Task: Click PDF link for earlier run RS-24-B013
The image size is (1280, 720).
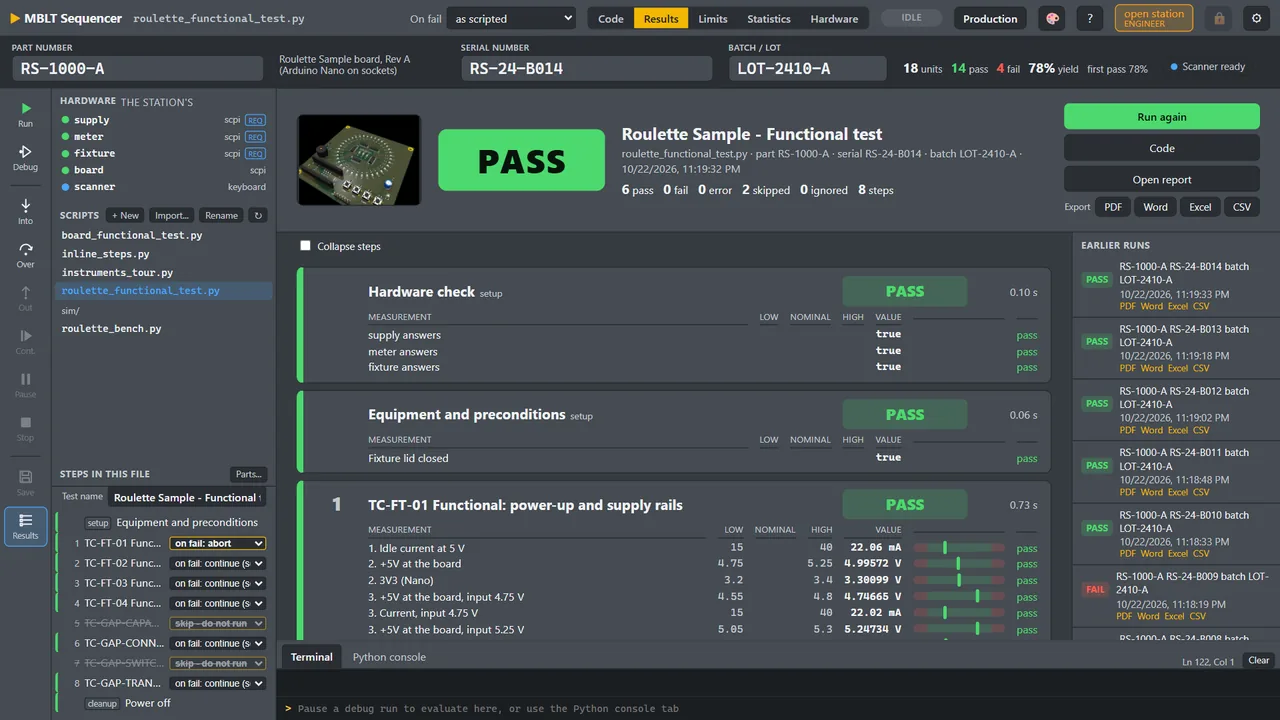Action: coord(1127,368)
